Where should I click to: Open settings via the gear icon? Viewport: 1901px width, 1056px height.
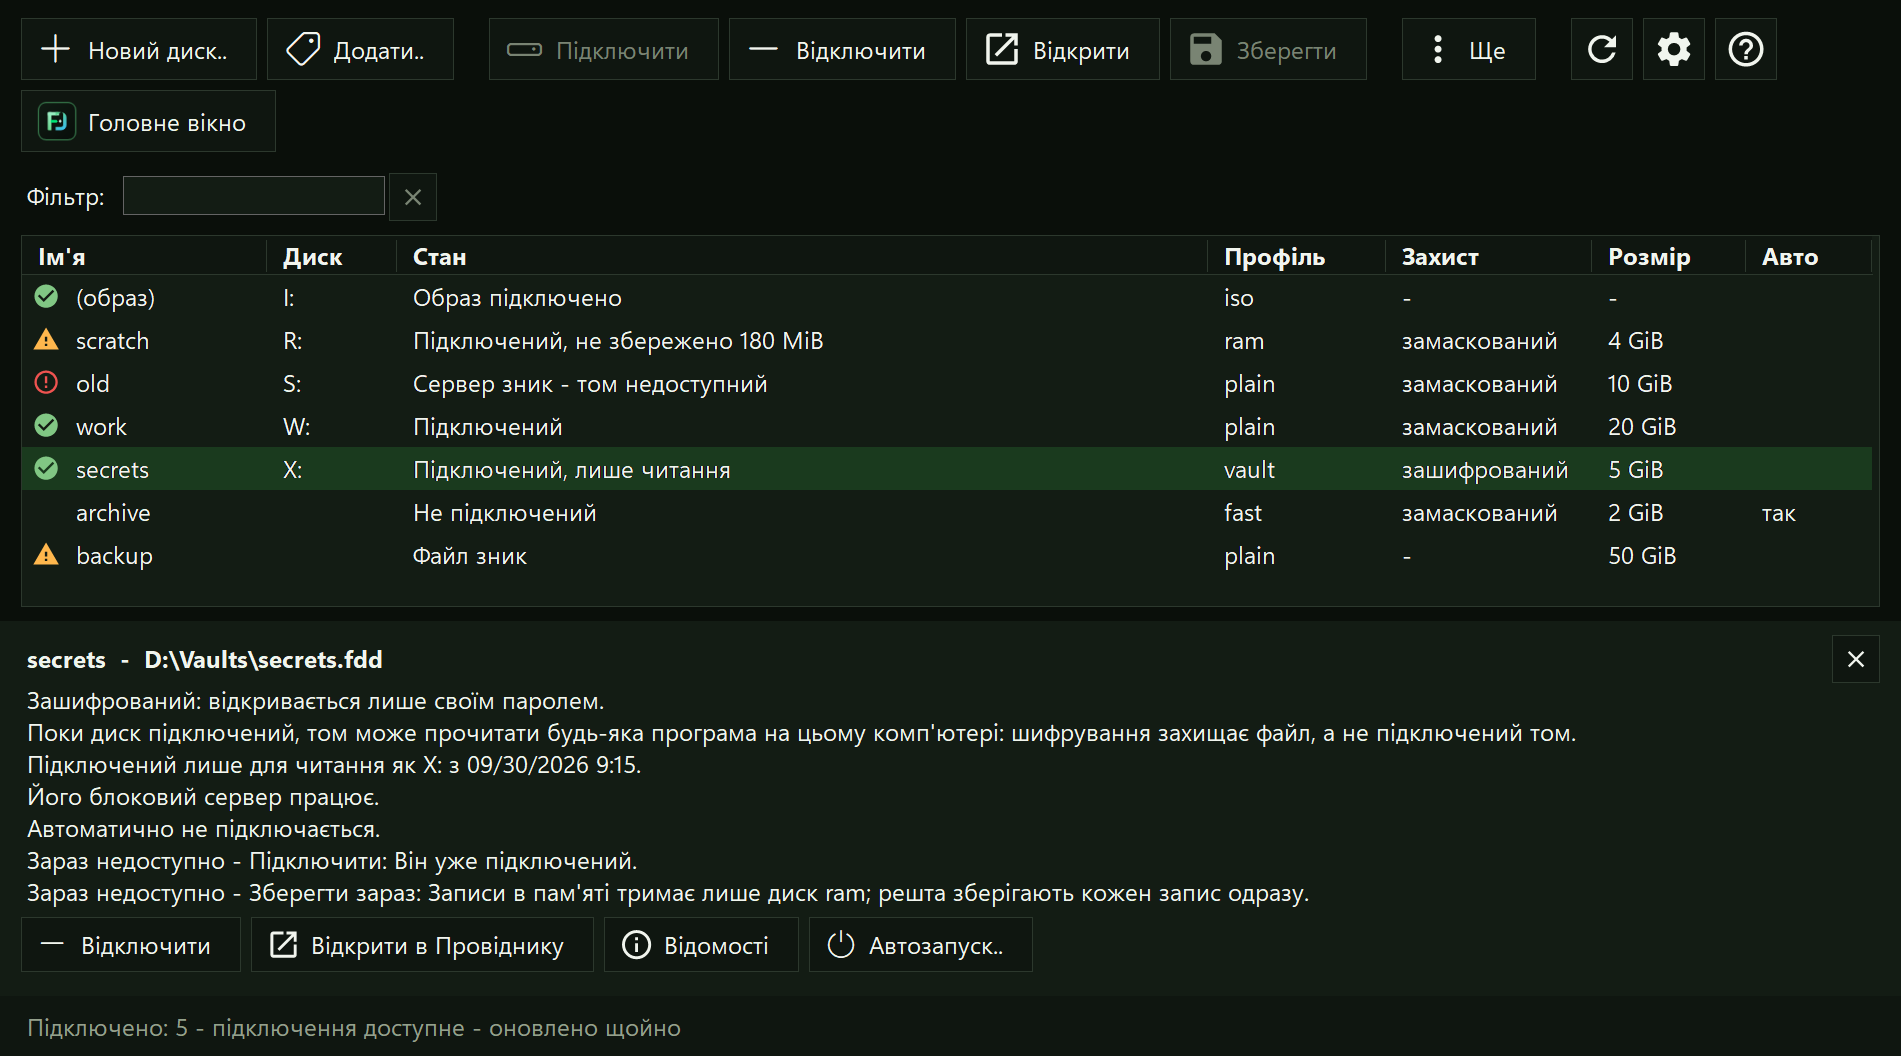[1674, 49]
